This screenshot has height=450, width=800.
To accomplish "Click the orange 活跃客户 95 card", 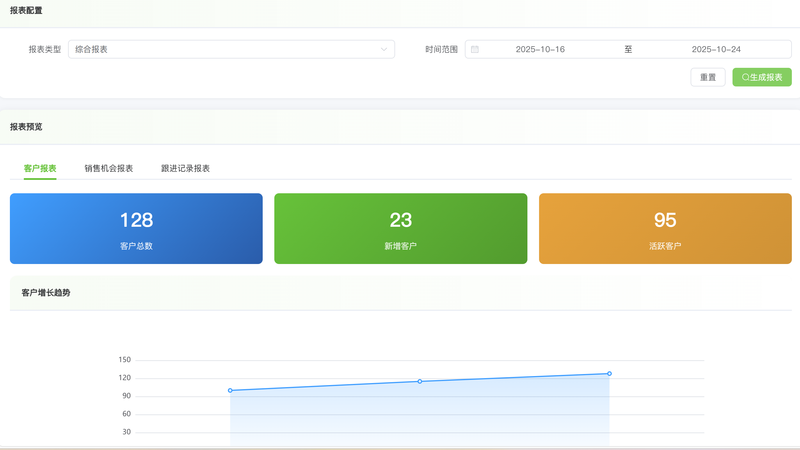I will (665, 228).
